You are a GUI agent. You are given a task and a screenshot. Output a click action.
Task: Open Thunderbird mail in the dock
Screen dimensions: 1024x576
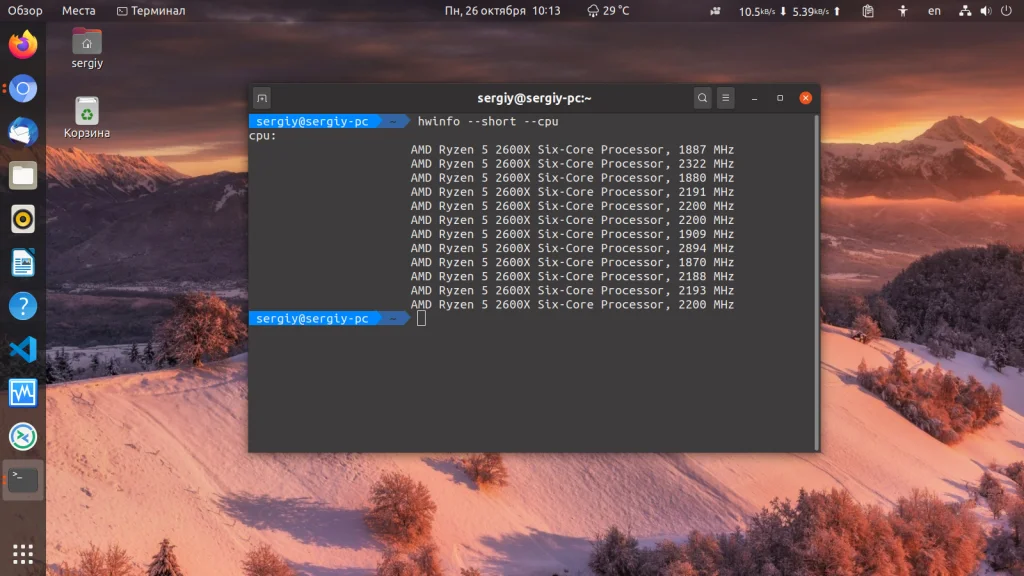coord(23,132)
